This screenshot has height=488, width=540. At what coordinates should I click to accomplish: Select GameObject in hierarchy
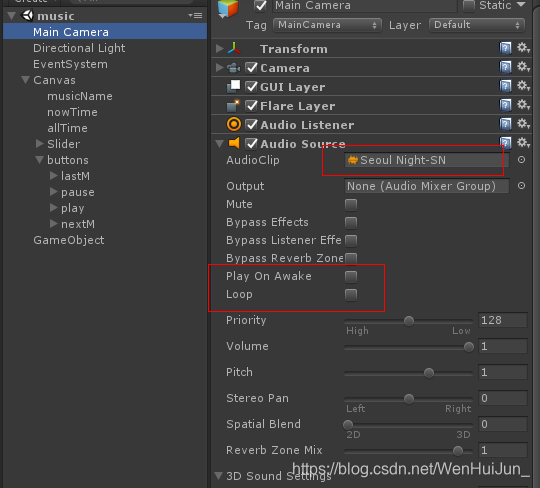pyautogui.click(x=69, y=240)
